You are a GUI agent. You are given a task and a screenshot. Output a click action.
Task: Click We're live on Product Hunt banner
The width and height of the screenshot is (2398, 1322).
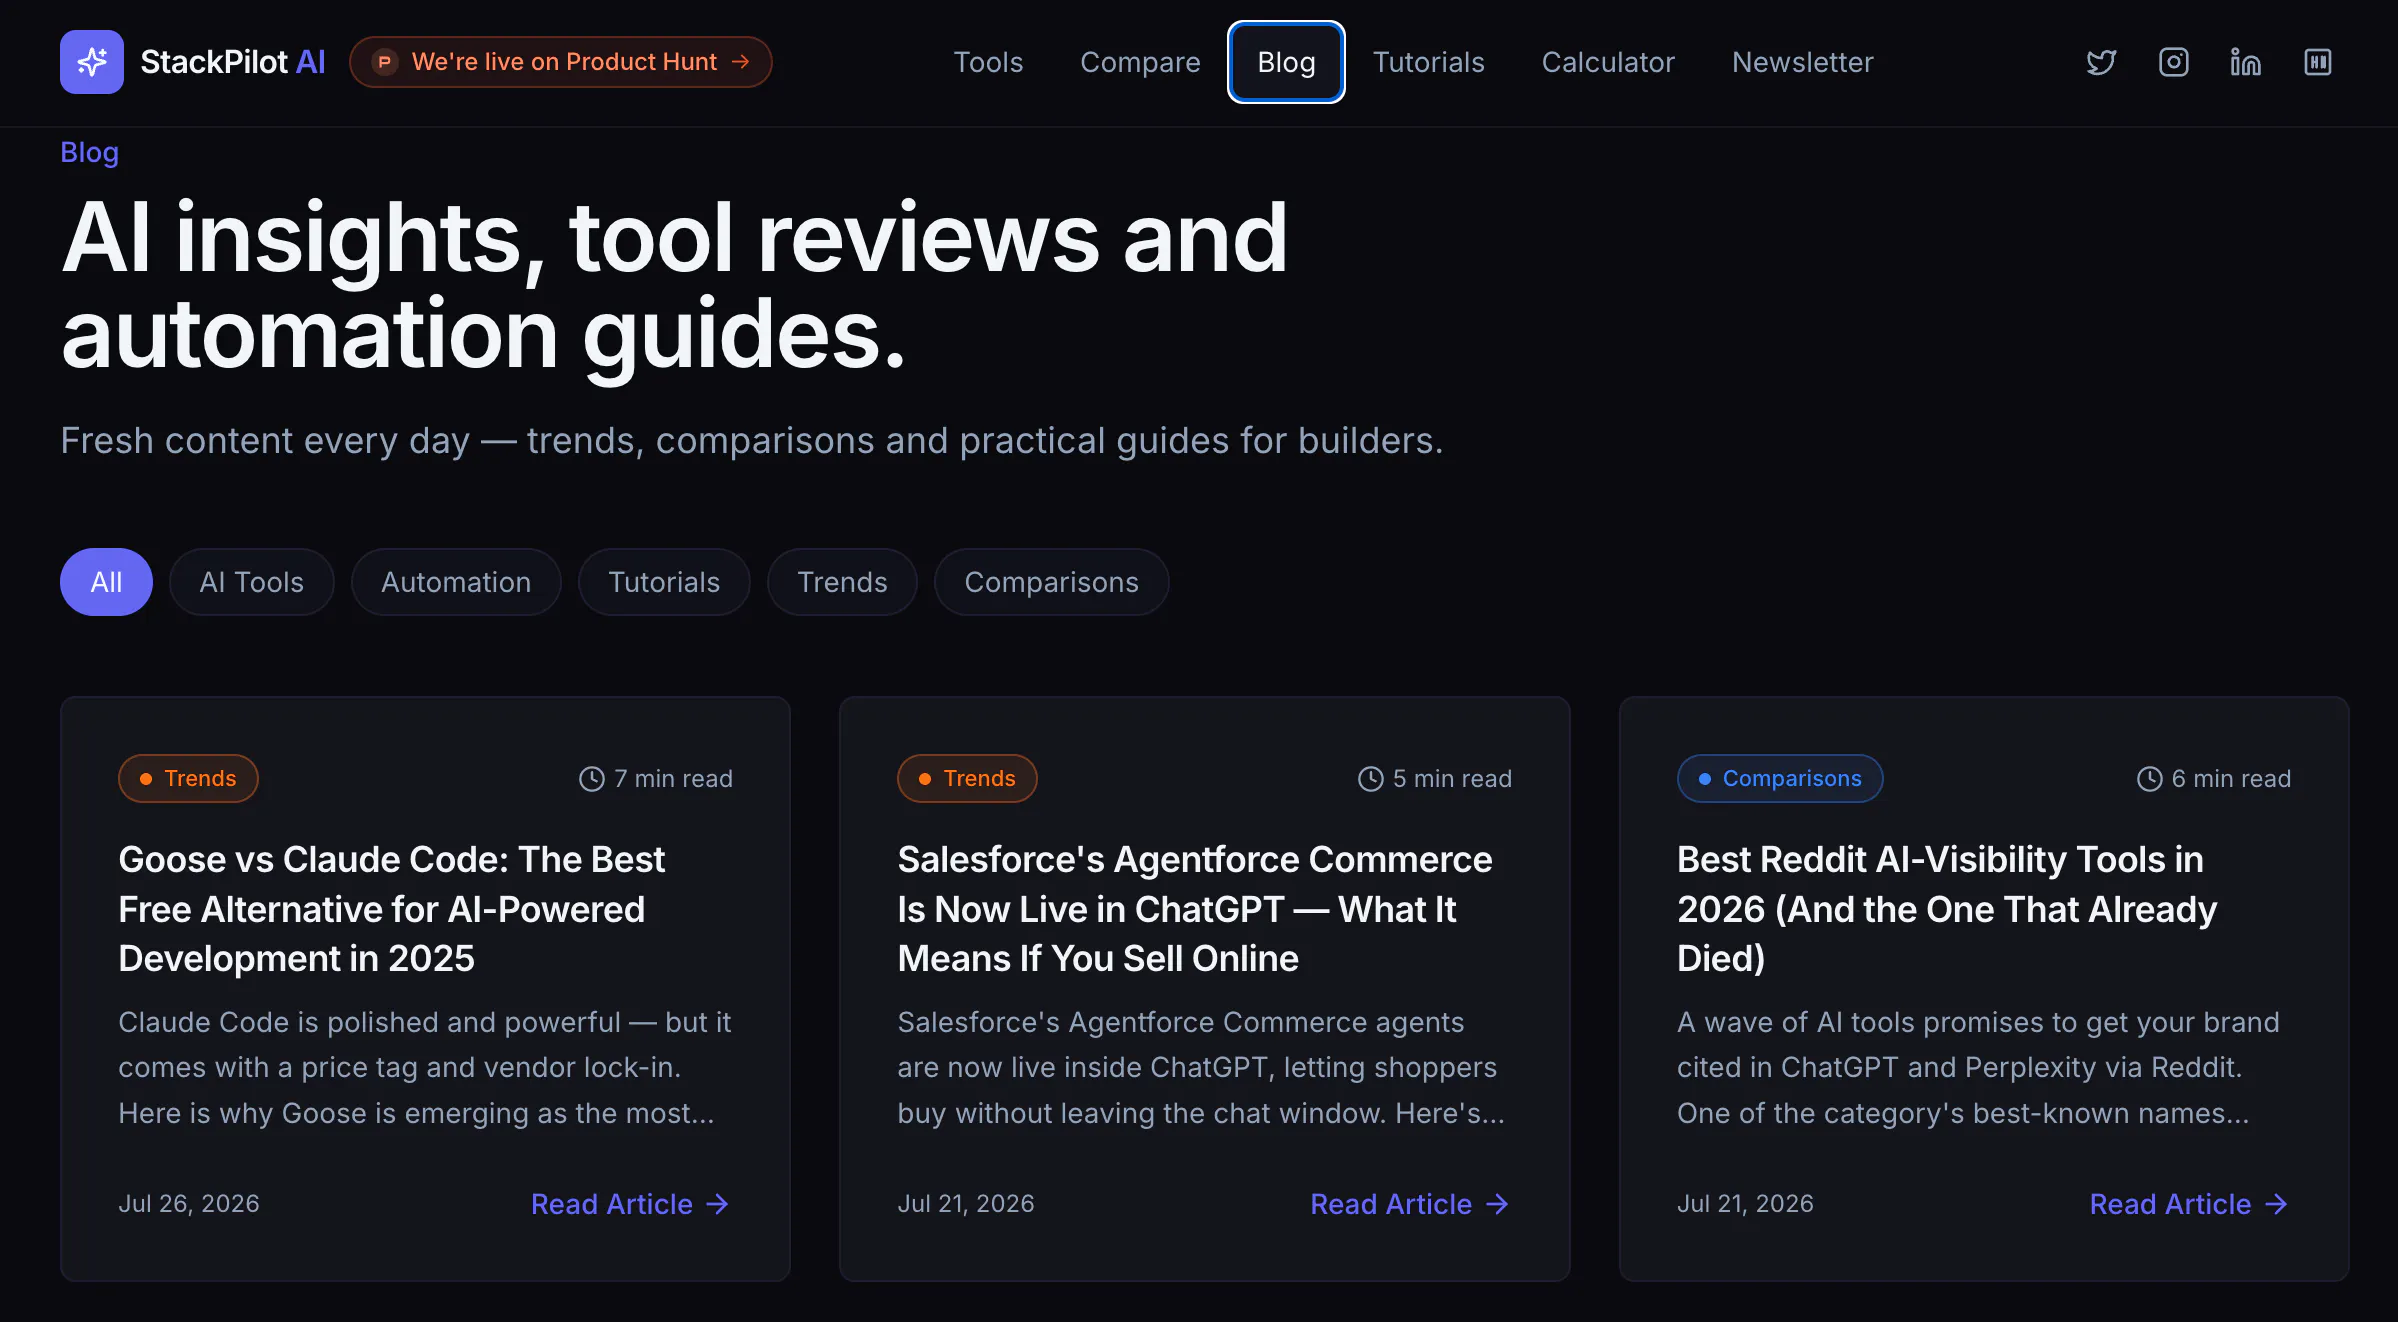point(560,62)
